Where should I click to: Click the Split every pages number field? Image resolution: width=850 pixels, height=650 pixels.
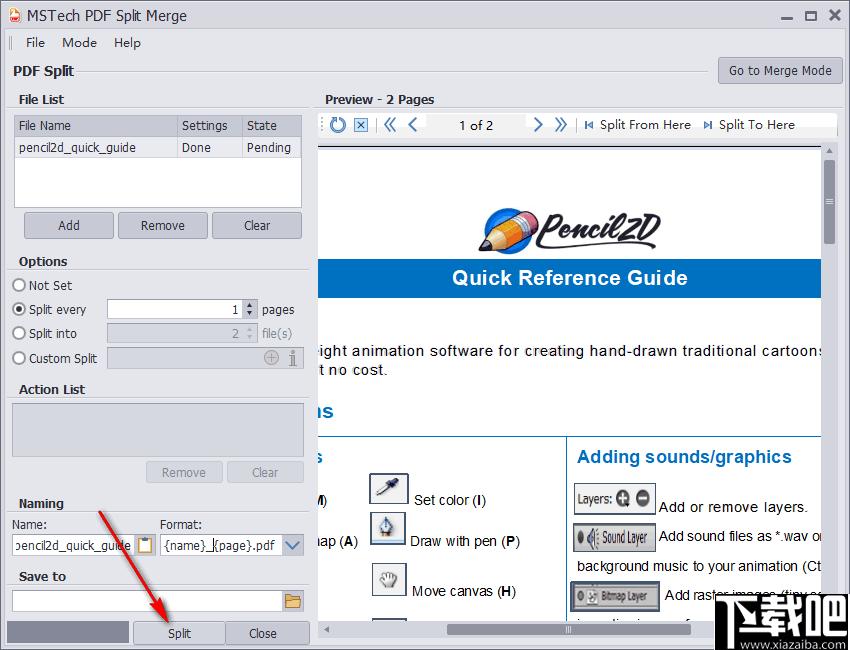coord(175,310)
